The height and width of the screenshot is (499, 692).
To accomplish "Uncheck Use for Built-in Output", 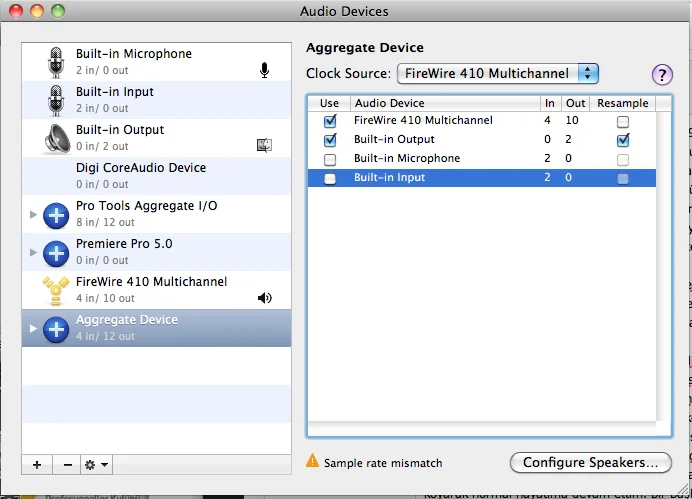I will point(330,140).
